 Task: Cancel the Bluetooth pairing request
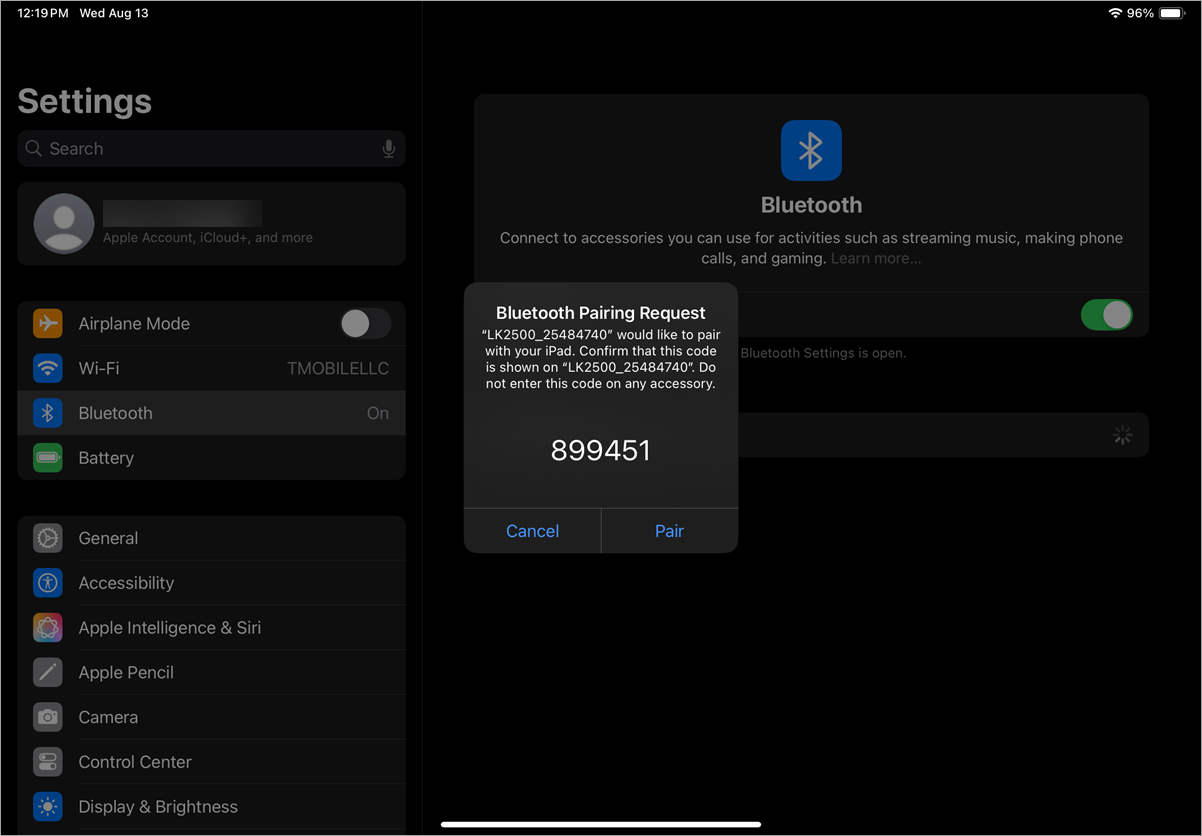click(x=532, y=531)
